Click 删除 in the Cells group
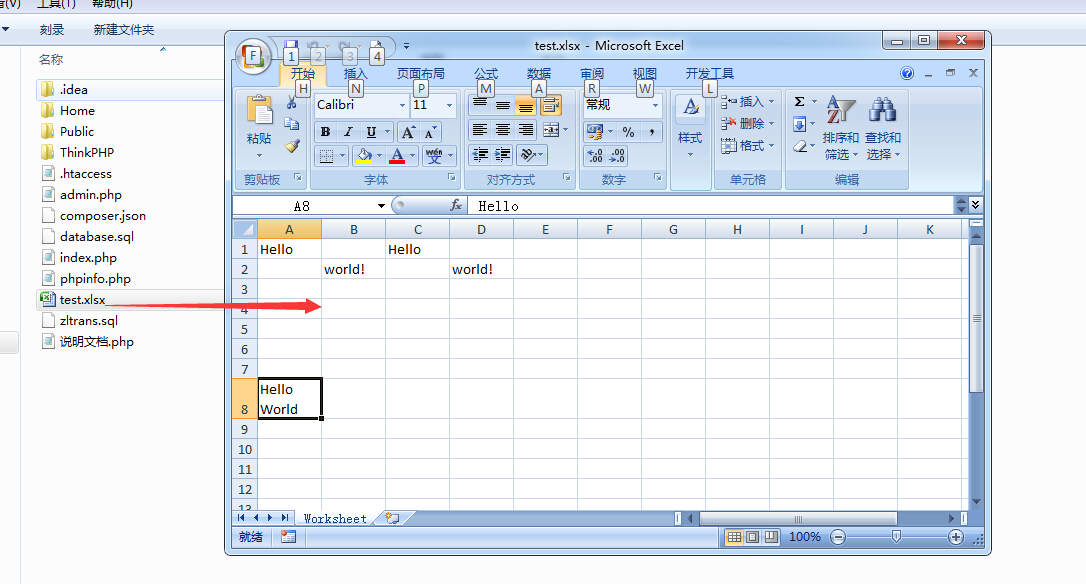The width and height of the screenshot is (1086, 584). [746, 123]
